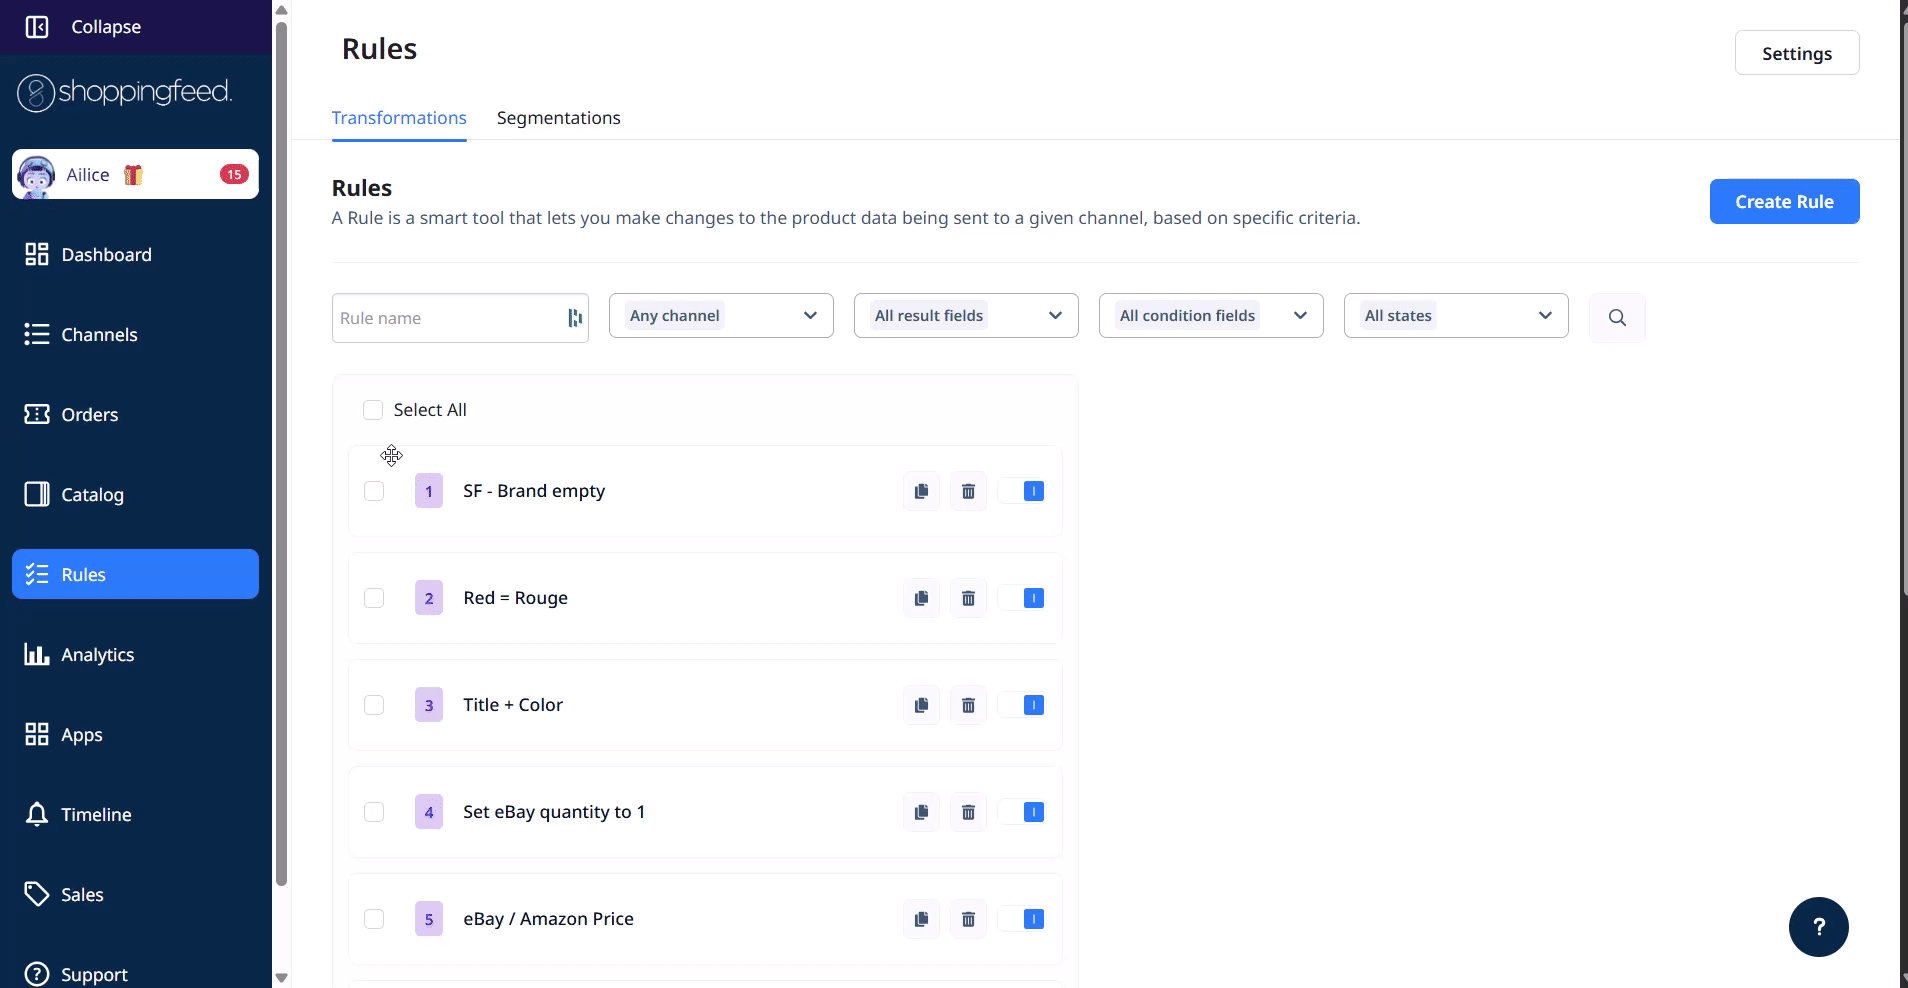Open Orders in the sidebar
The image size is (1908, 988).
135,414
